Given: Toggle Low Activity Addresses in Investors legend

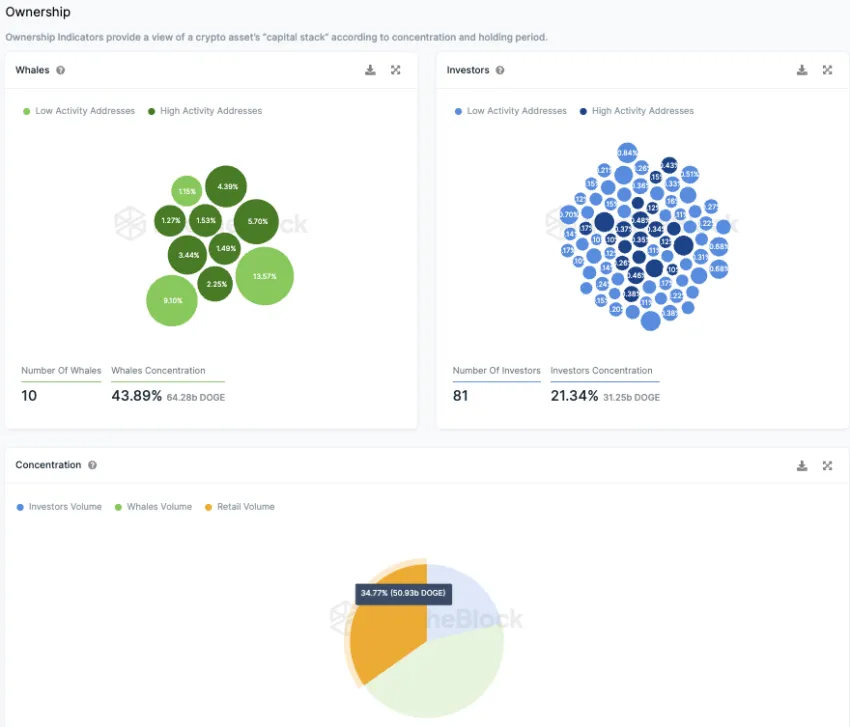Looking at the screenshot, I should coord(511,111).
